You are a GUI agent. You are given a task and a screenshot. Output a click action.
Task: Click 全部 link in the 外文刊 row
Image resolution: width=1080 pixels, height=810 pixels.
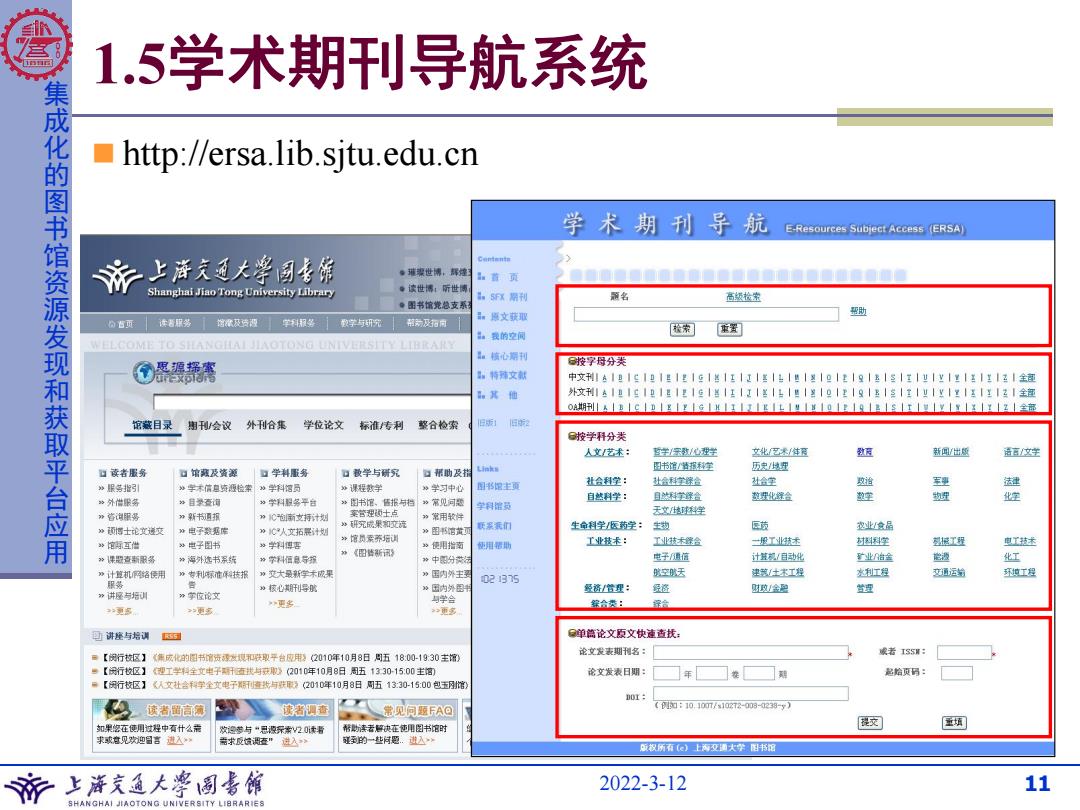click(x=1028, y=393)
